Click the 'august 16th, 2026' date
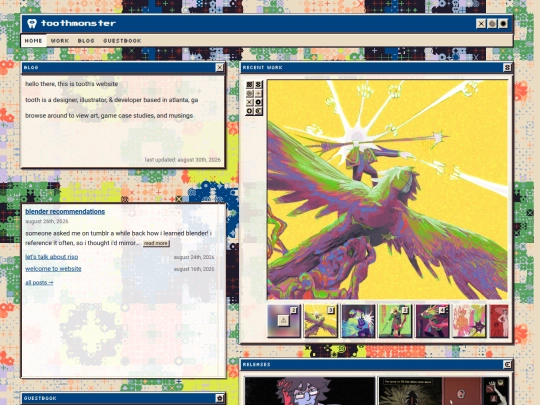 (x=194, y=269)
